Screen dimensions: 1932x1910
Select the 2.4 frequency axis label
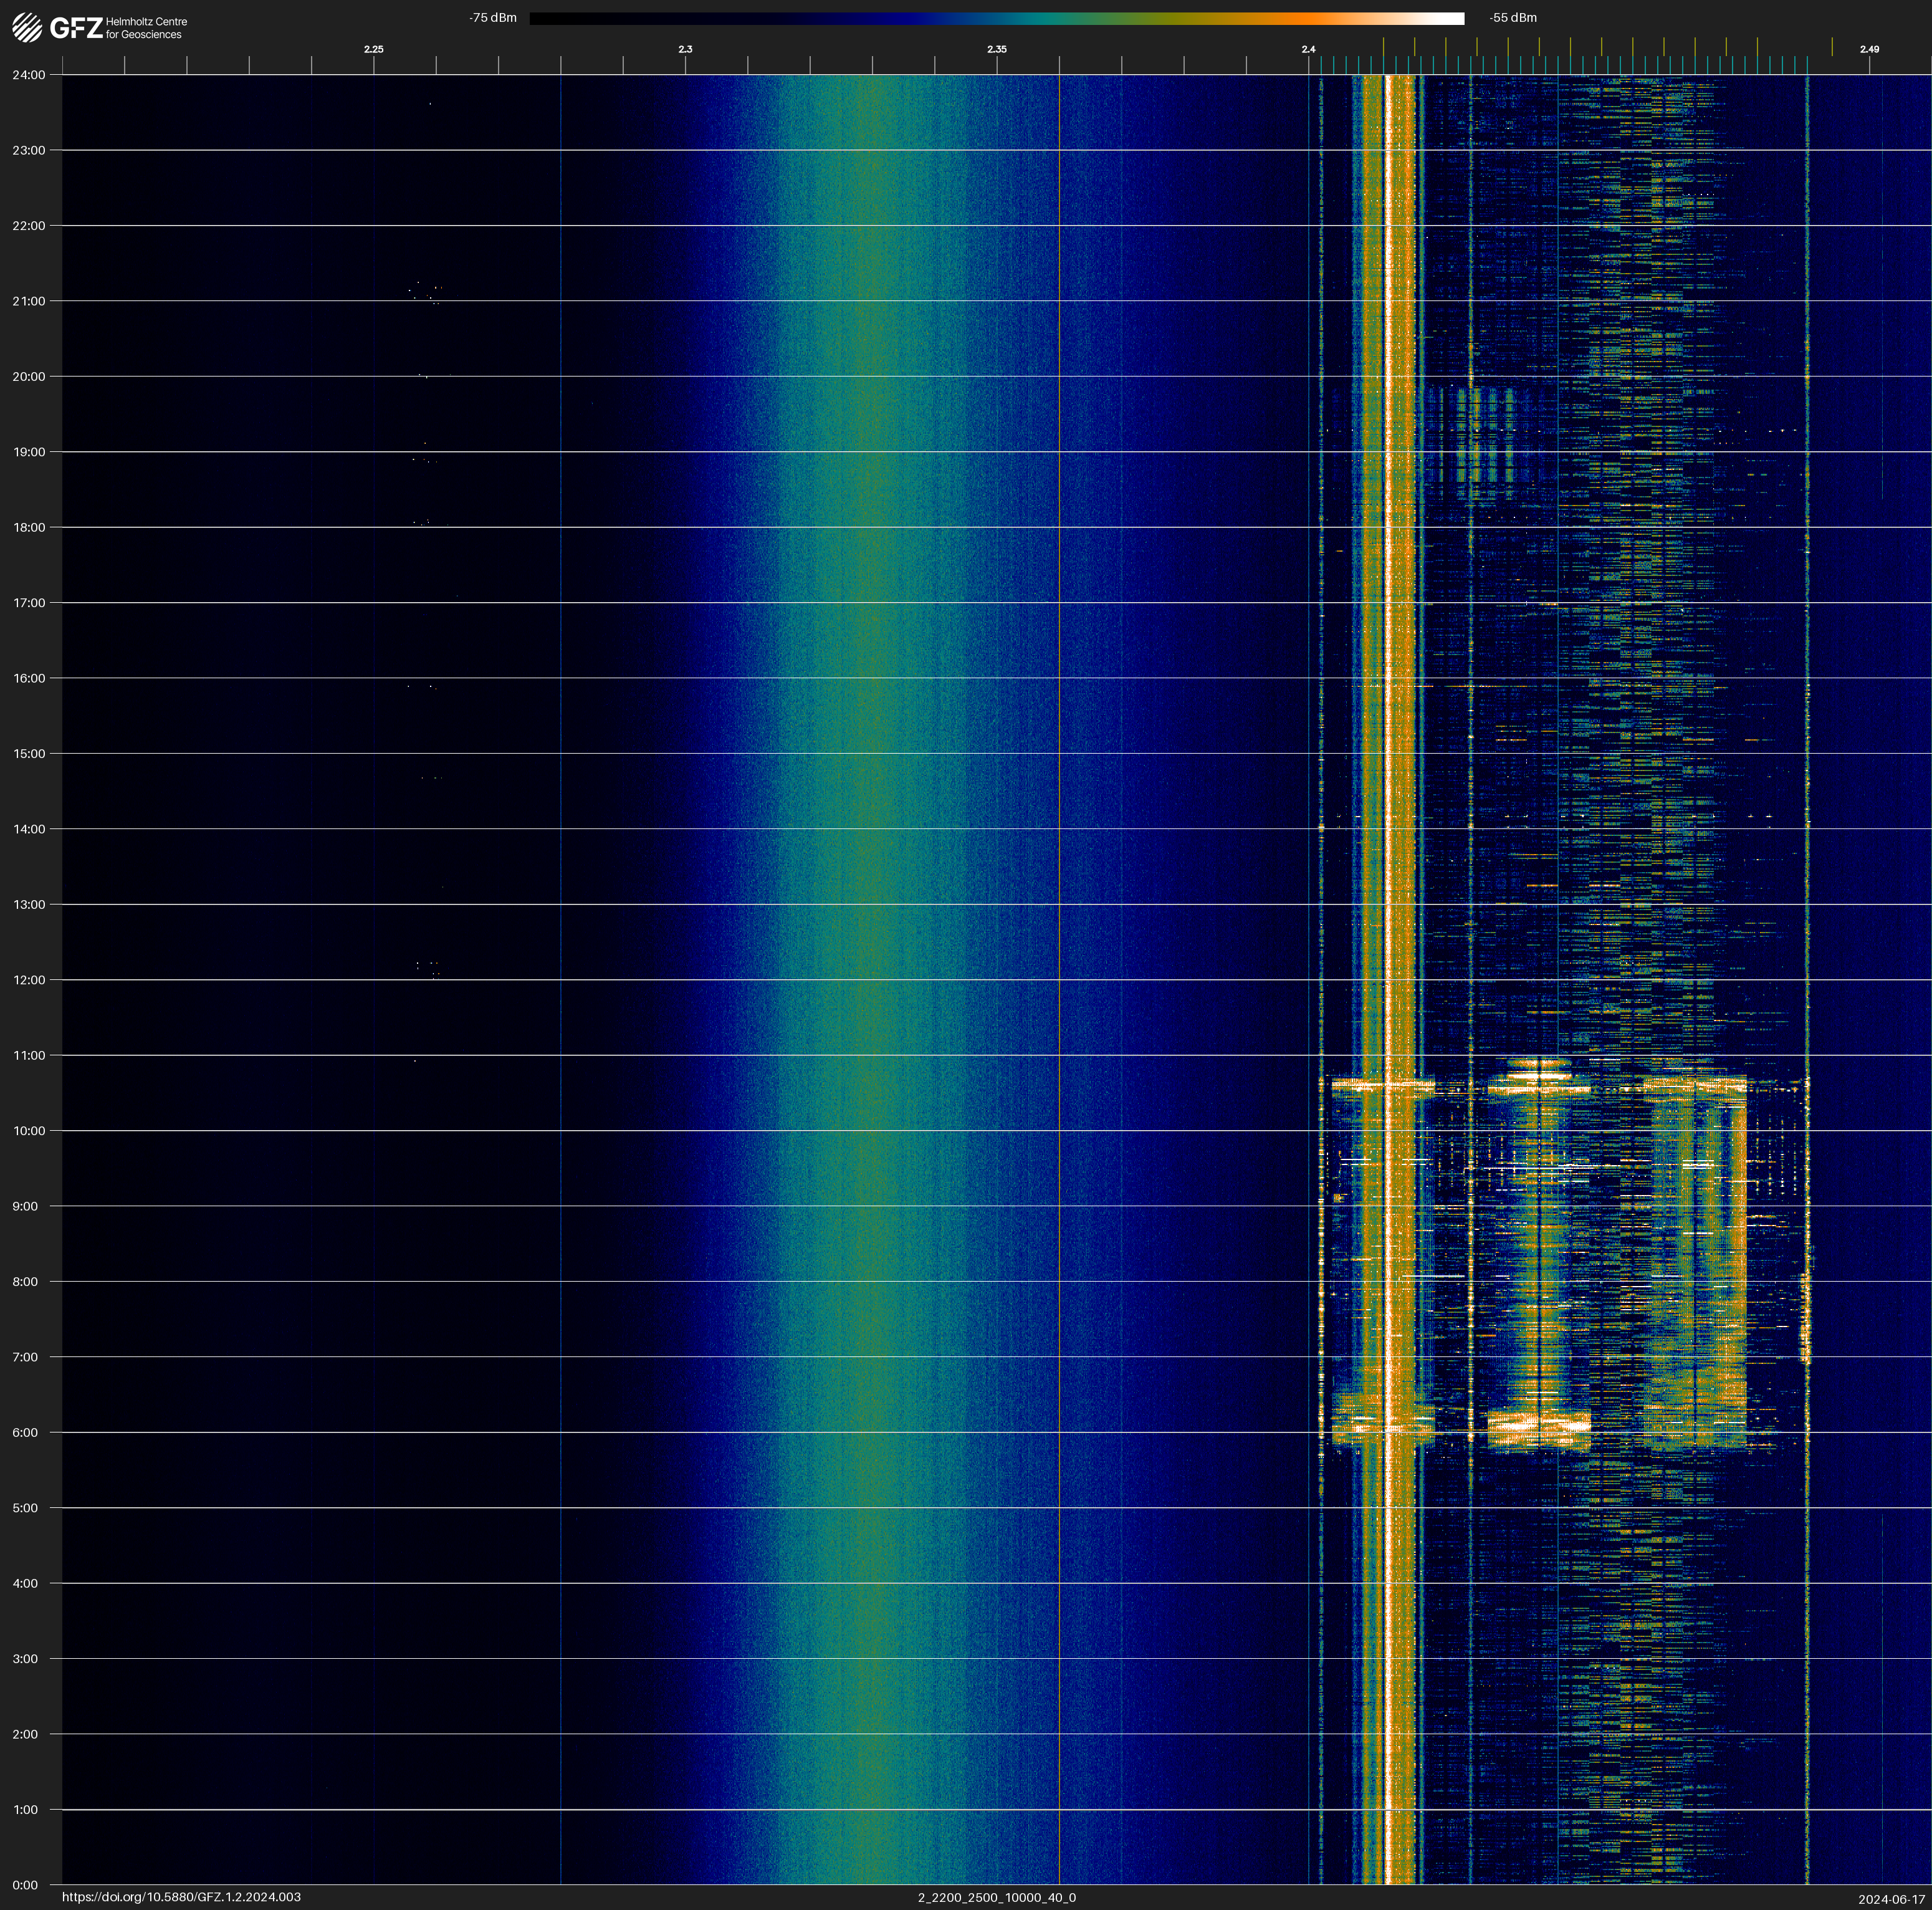[1308, 49]
